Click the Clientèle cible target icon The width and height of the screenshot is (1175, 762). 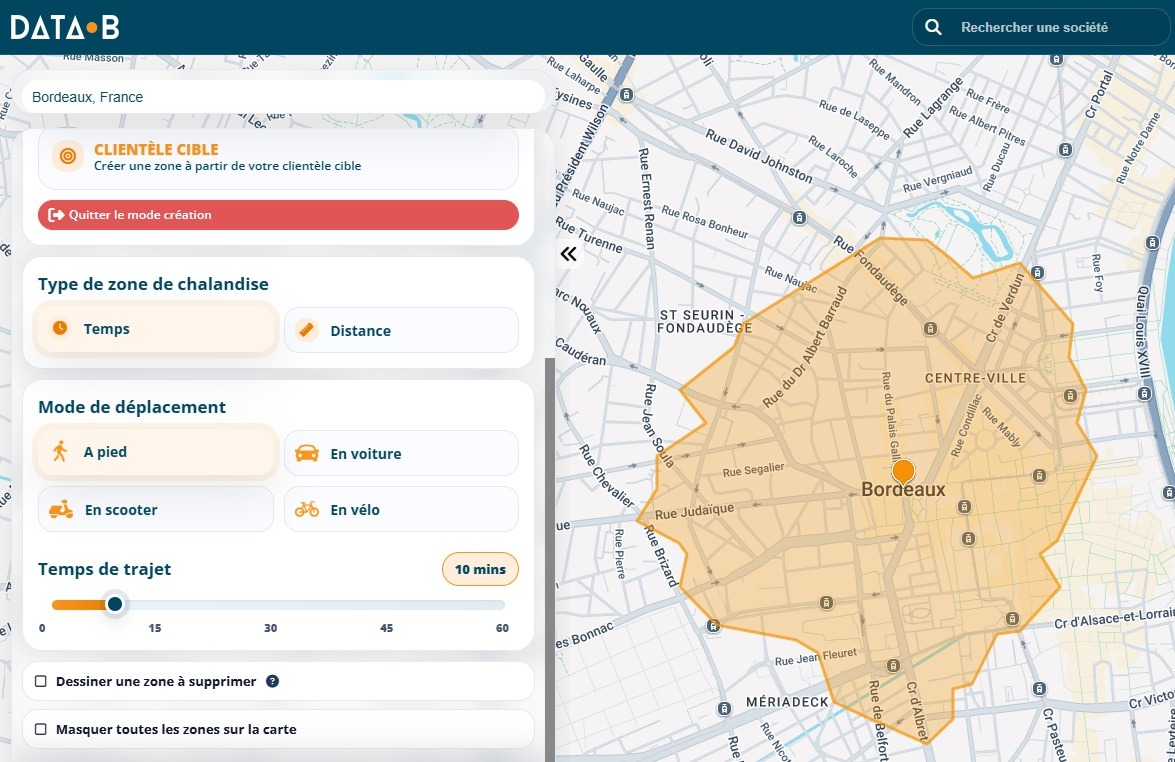tap(67, 156)
